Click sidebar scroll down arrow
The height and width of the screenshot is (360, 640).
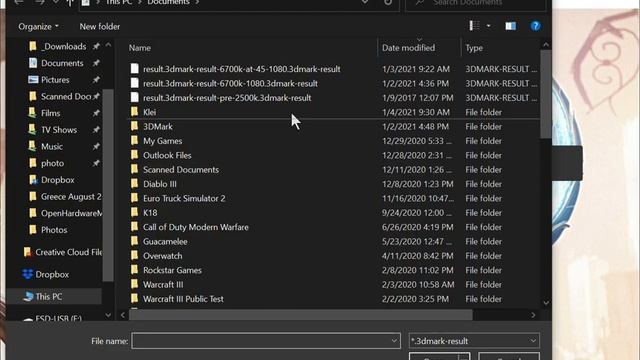[x=108, y=315]
